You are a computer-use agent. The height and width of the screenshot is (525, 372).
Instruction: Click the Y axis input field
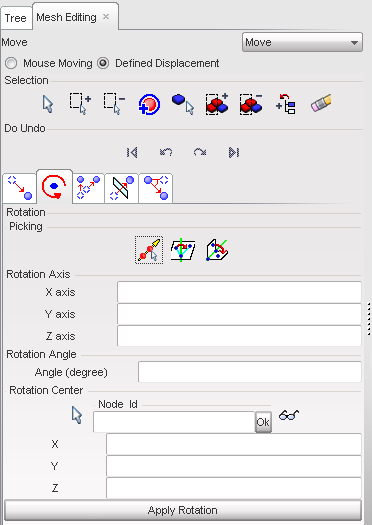tap(239, 314)
